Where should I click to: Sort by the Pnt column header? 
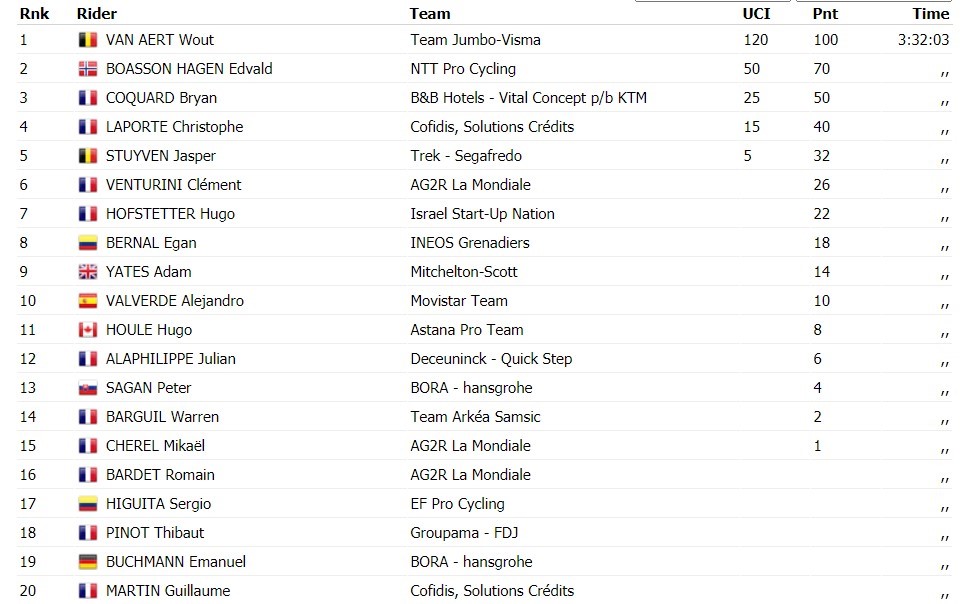pyautogui.click(x=825, y=14)
